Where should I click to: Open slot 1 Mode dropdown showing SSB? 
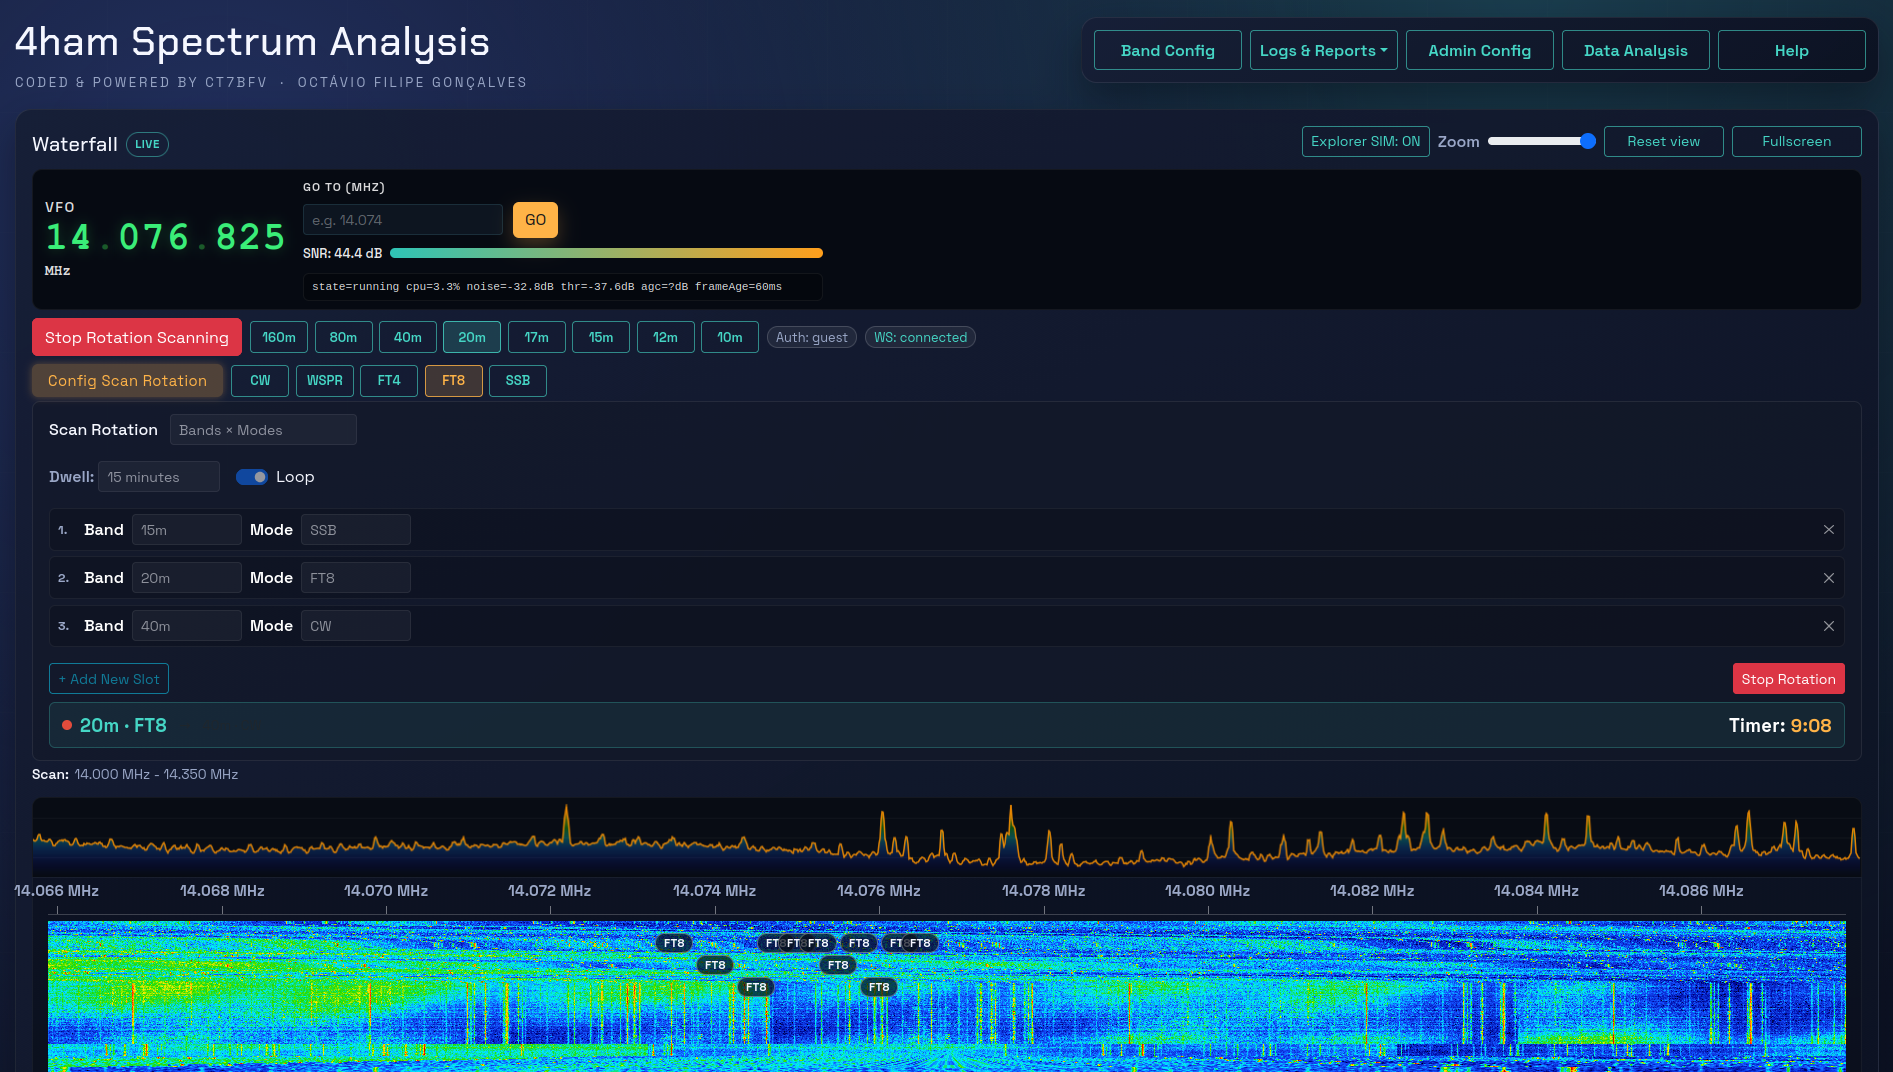click(356, 530)
